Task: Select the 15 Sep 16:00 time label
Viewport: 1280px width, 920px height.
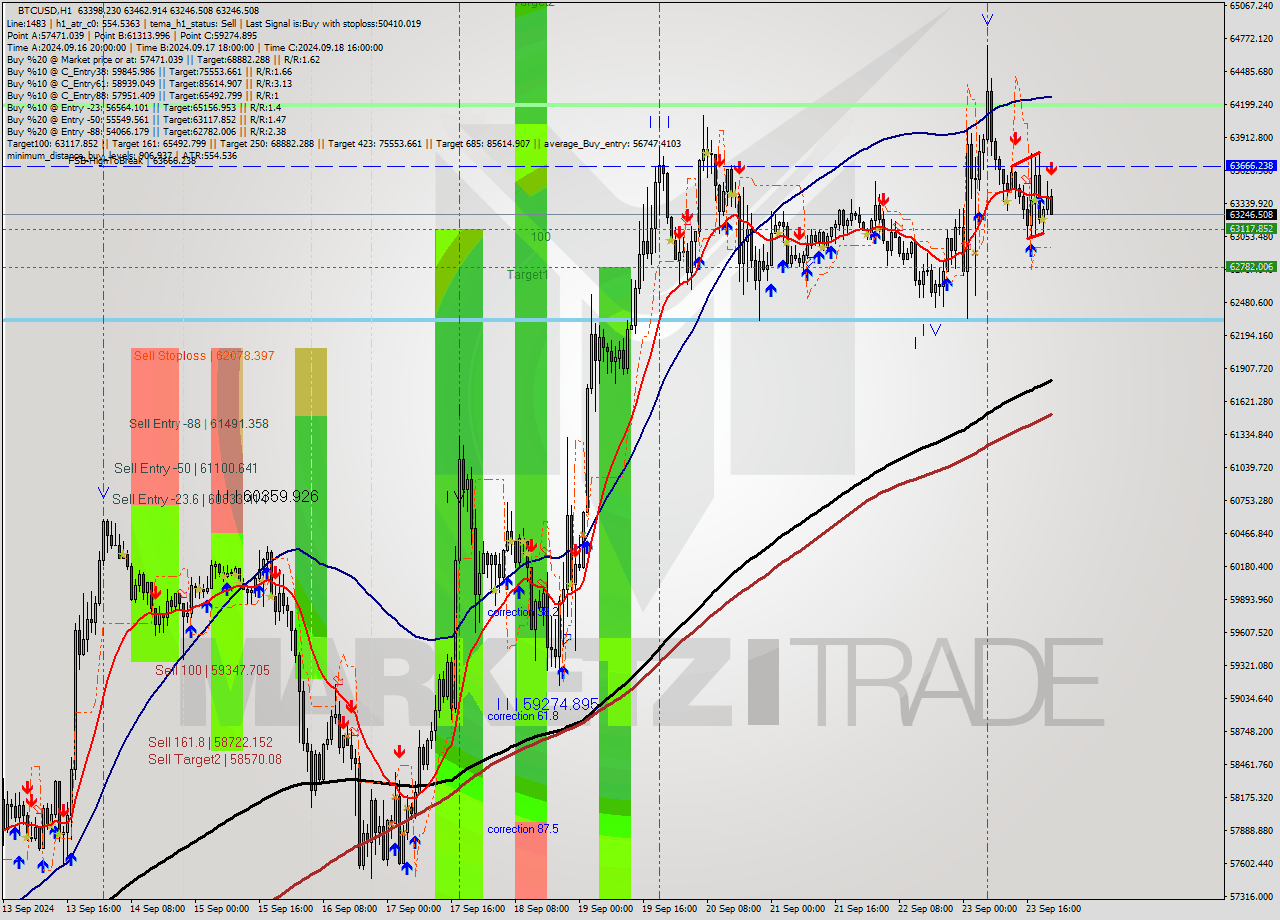Action: click(285, 909)
